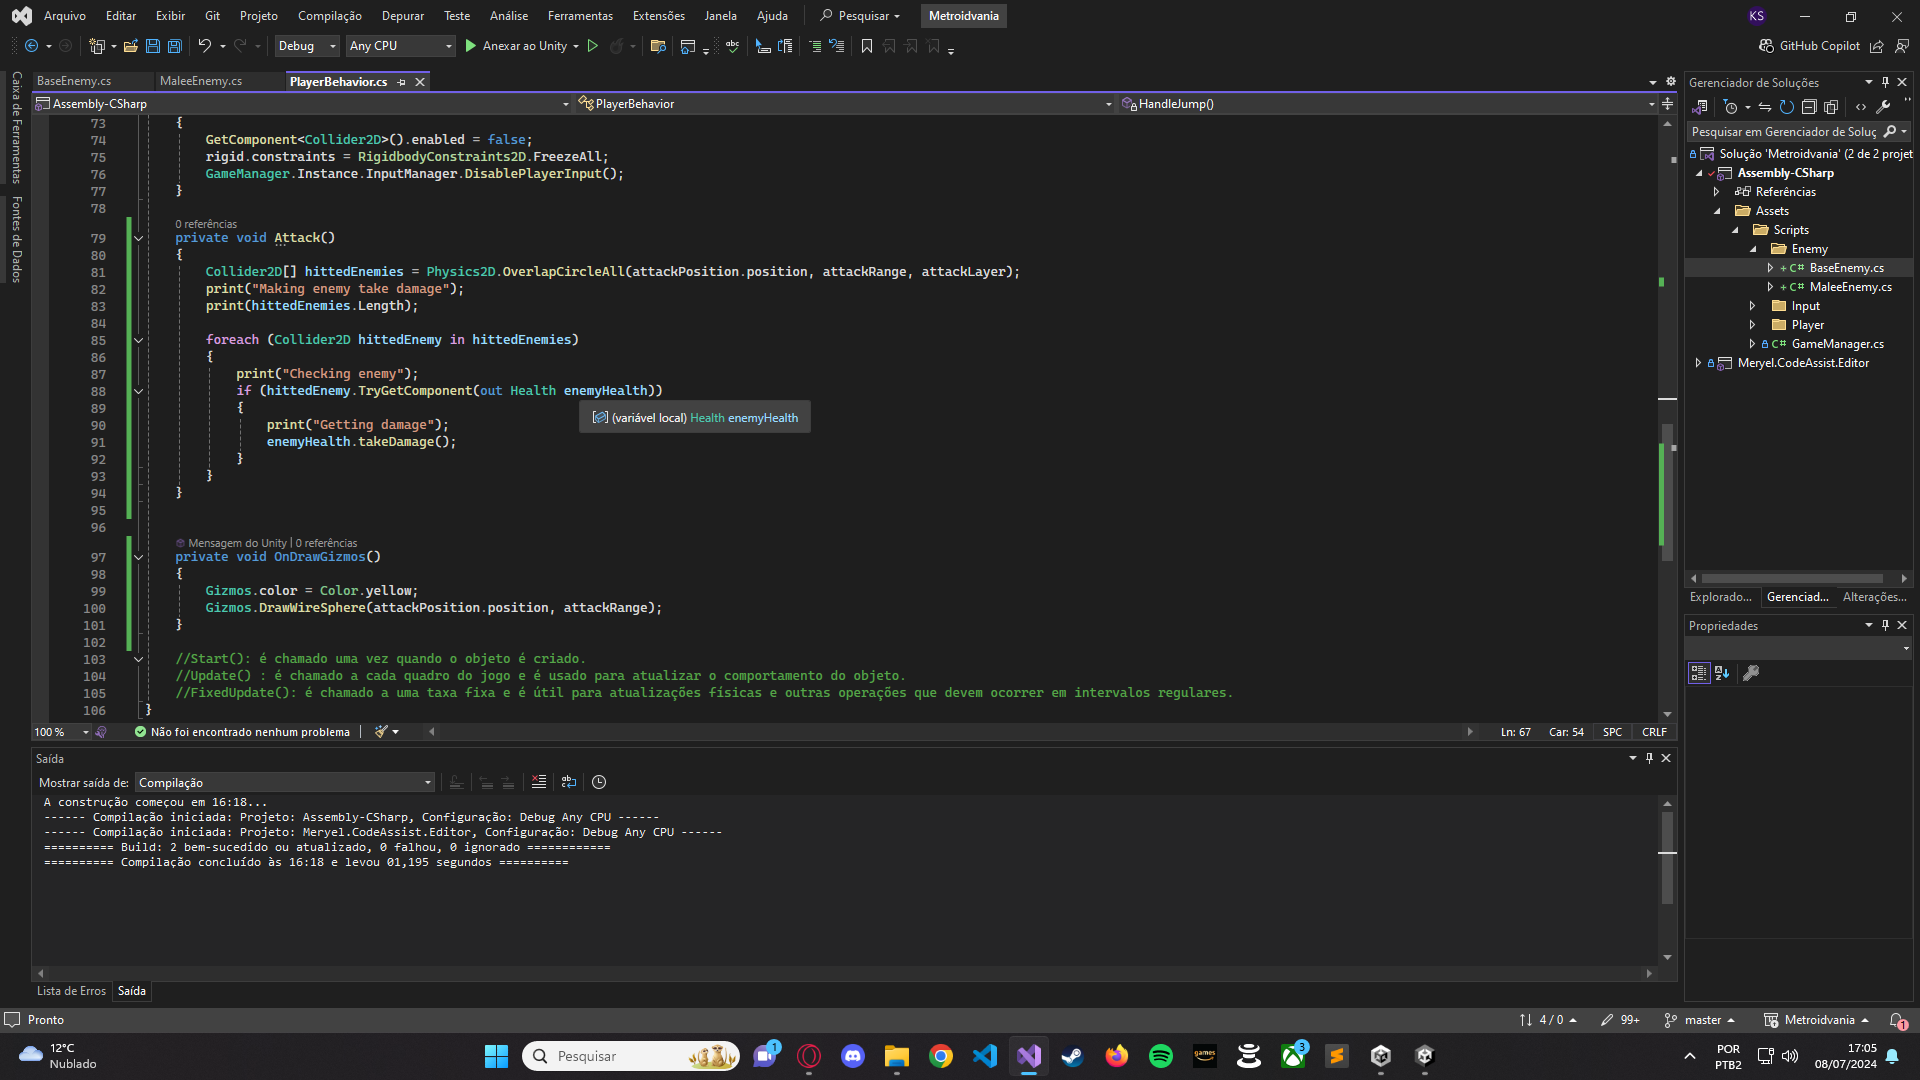The image size is (1920, 1080).
Task: Click the Live Share icon beside Copilot
Action: point(1877,46)
